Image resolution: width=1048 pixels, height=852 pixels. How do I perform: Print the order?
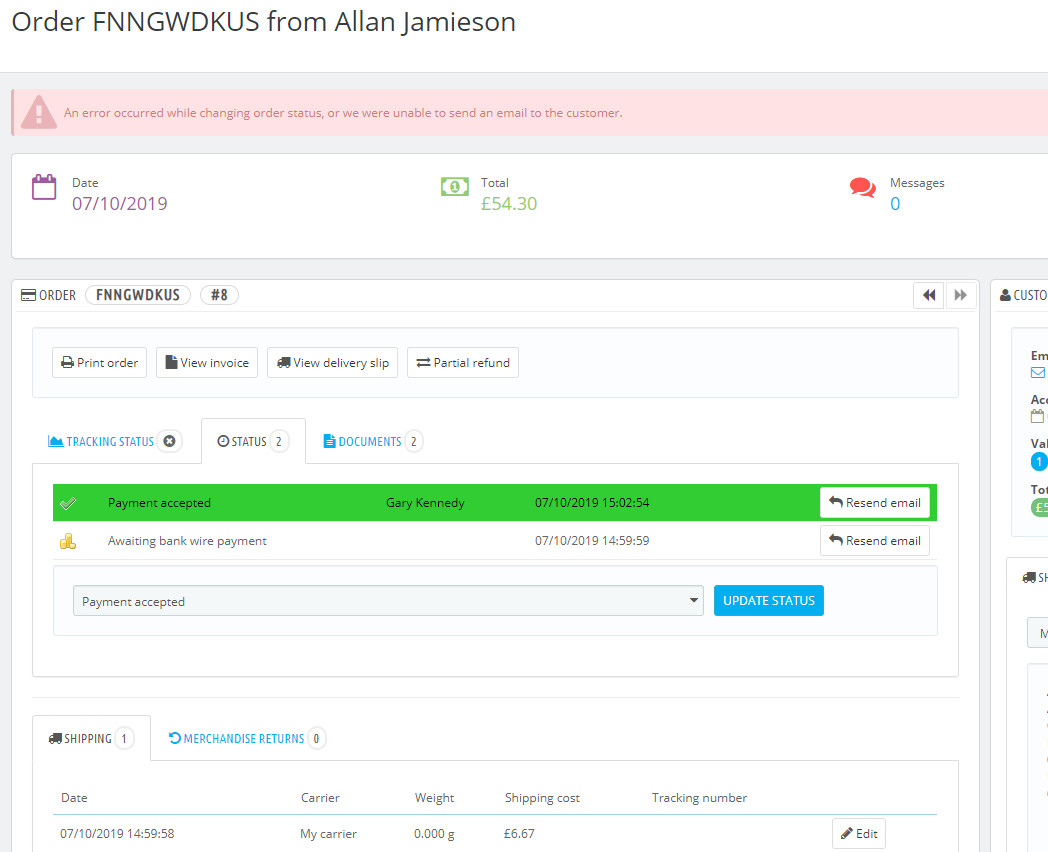[x=100, y=363]
